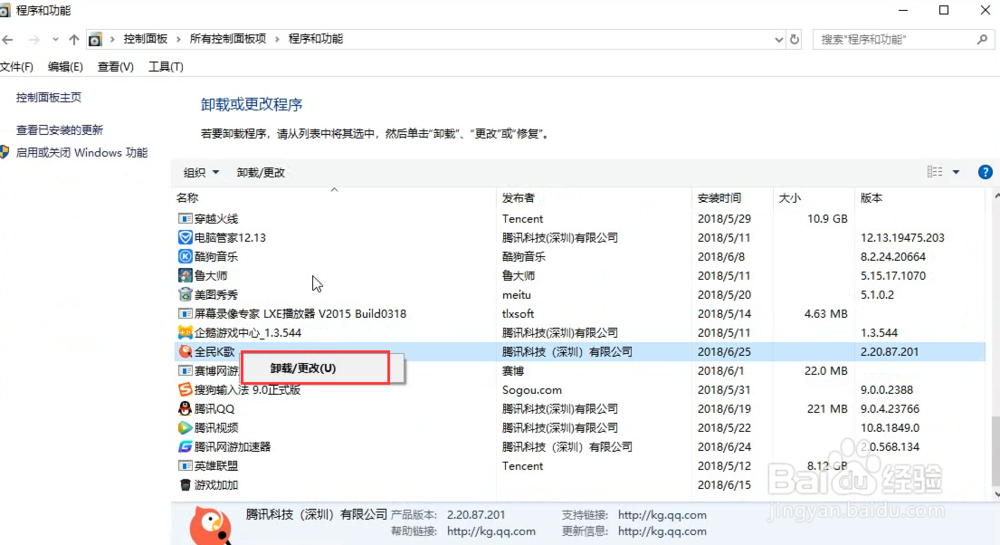This screenshot has height=545, width=1000.
Task: Open the 工具(T) menu
Action: coord(166,67)
